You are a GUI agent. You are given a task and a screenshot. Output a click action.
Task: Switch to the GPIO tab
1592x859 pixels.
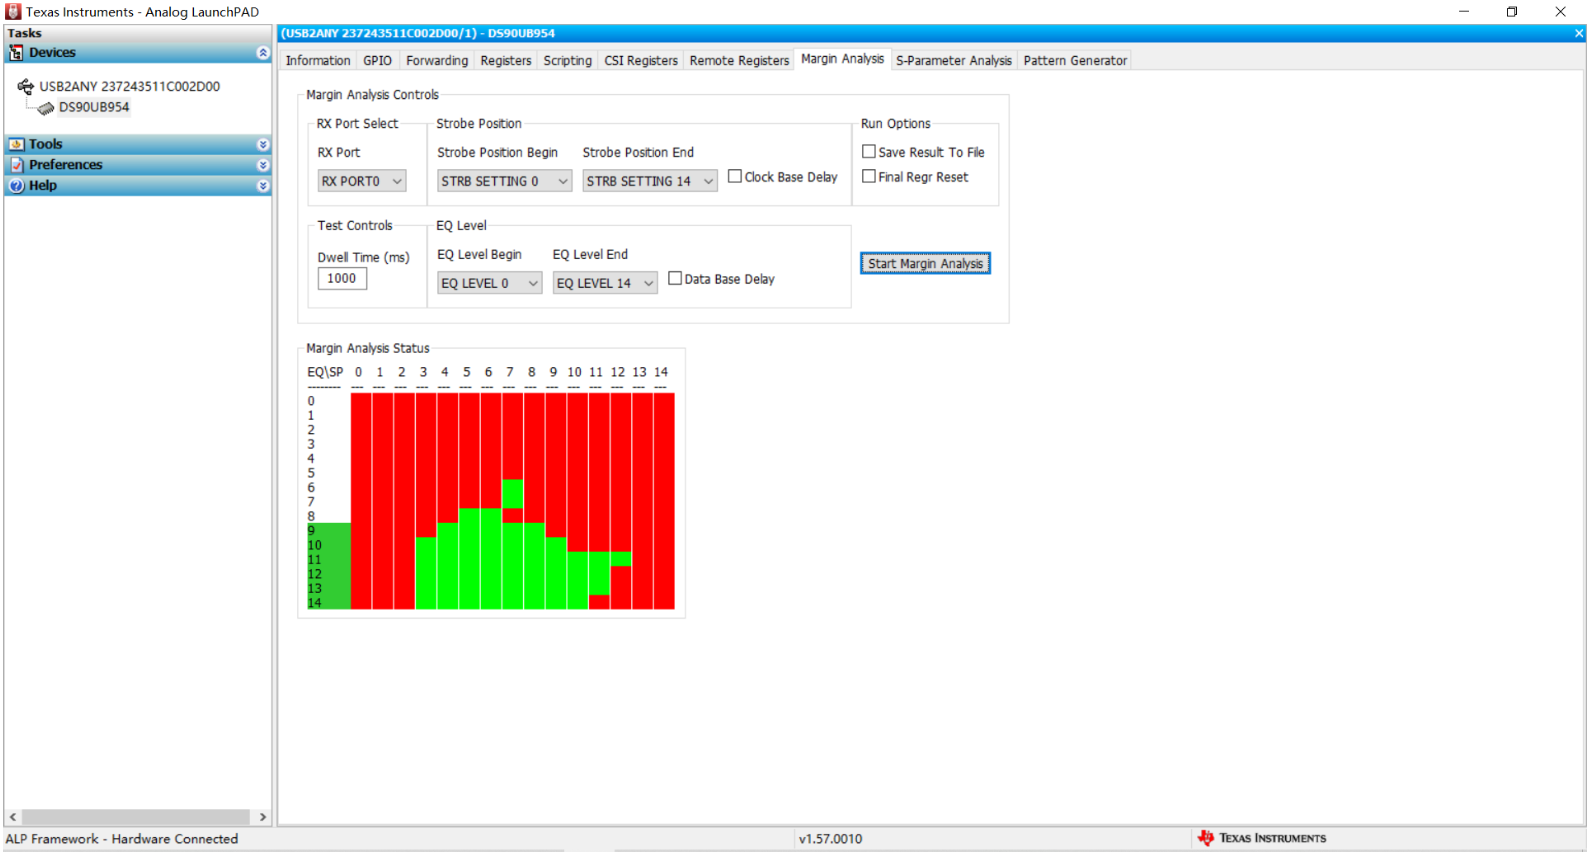[x=377, y=61]
